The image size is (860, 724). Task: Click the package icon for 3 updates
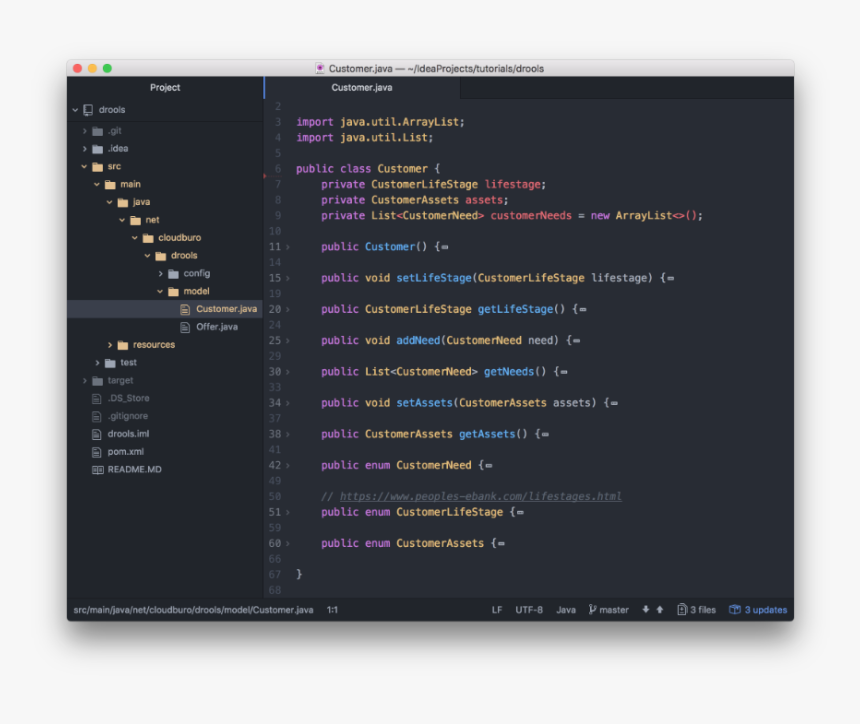[x=735, y=610]
